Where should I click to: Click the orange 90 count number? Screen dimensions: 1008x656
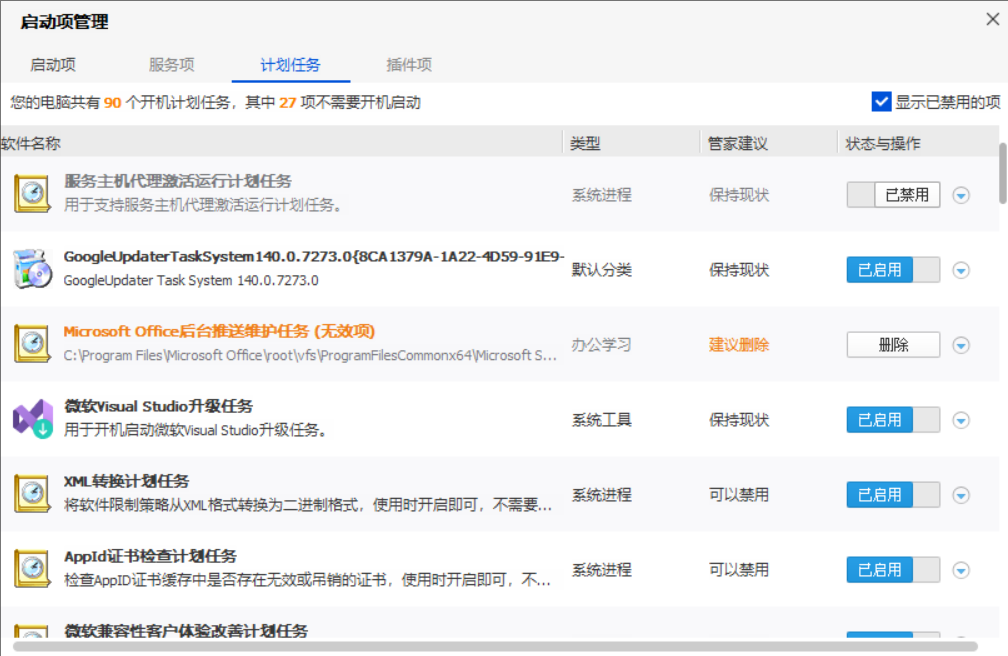[x=112, y=102]
